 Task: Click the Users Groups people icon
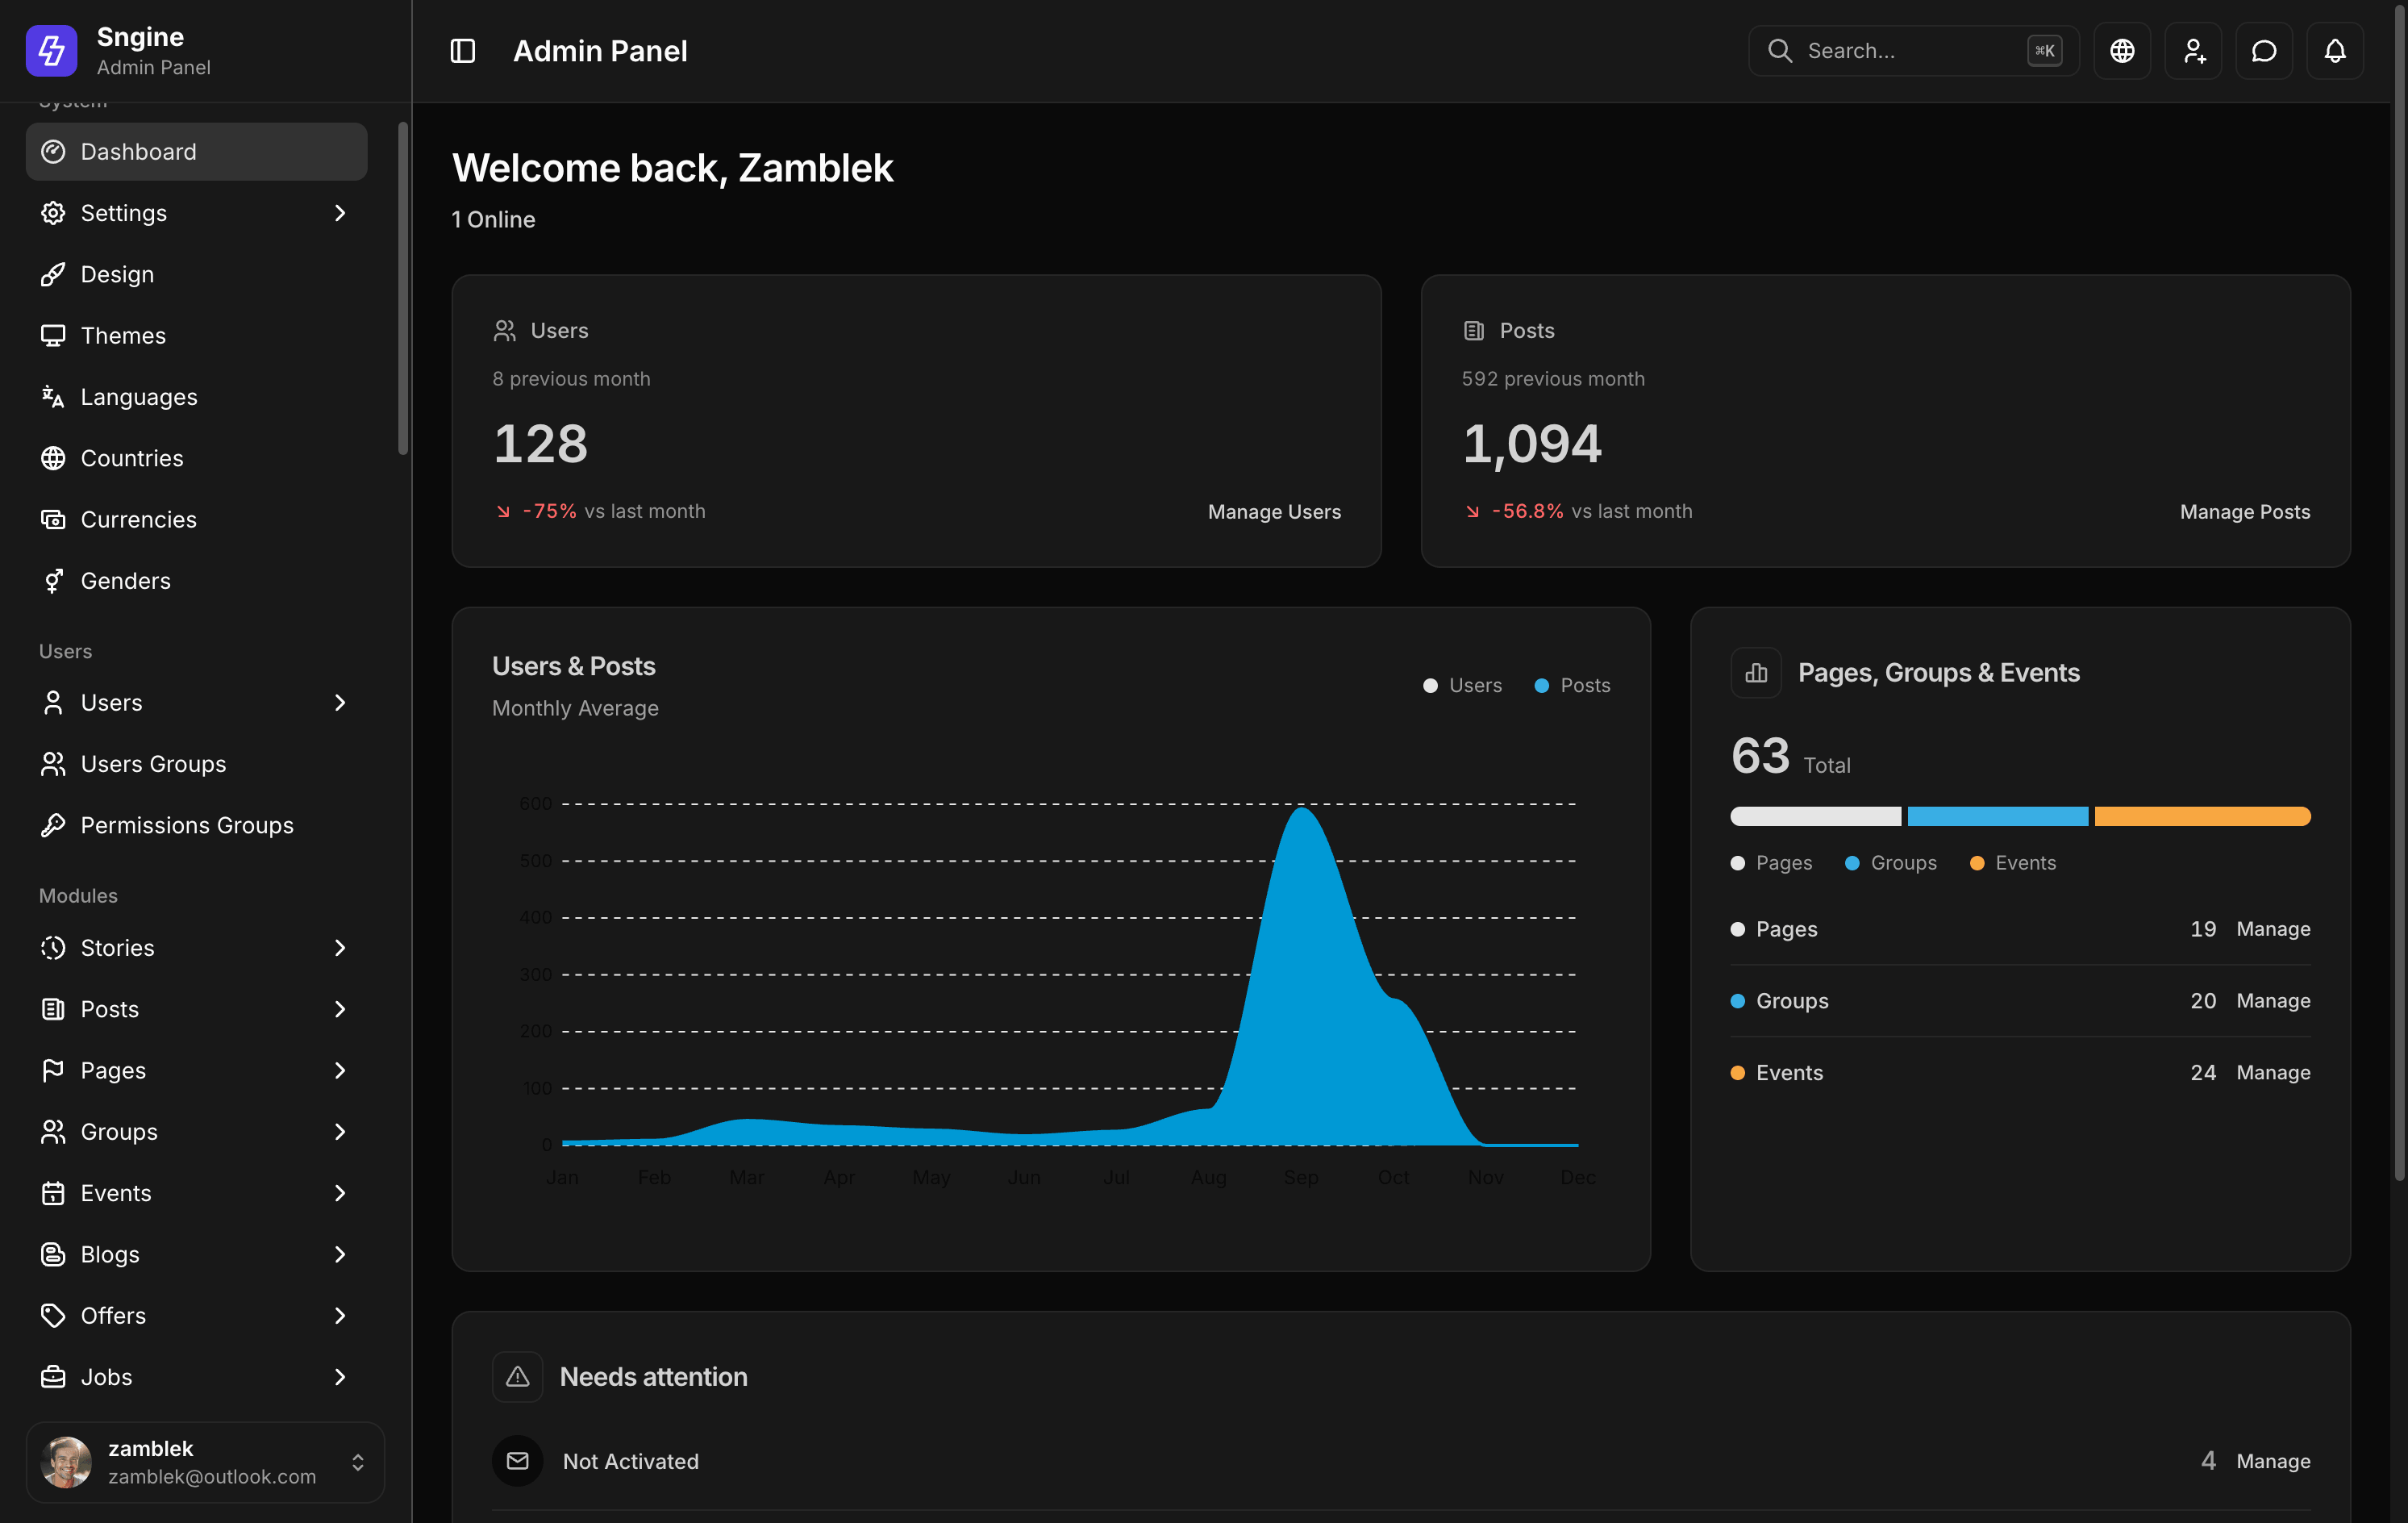click(x=53, y=764)
